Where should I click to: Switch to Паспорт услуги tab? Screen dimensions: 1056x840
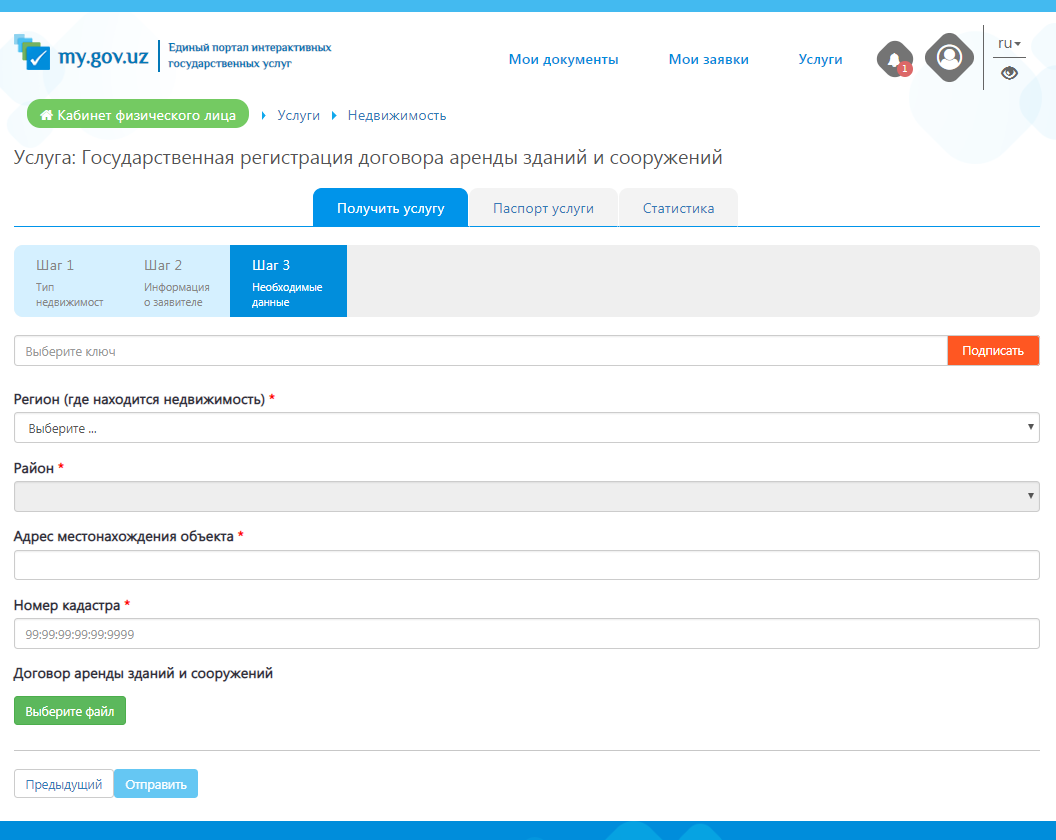(543, 208)
